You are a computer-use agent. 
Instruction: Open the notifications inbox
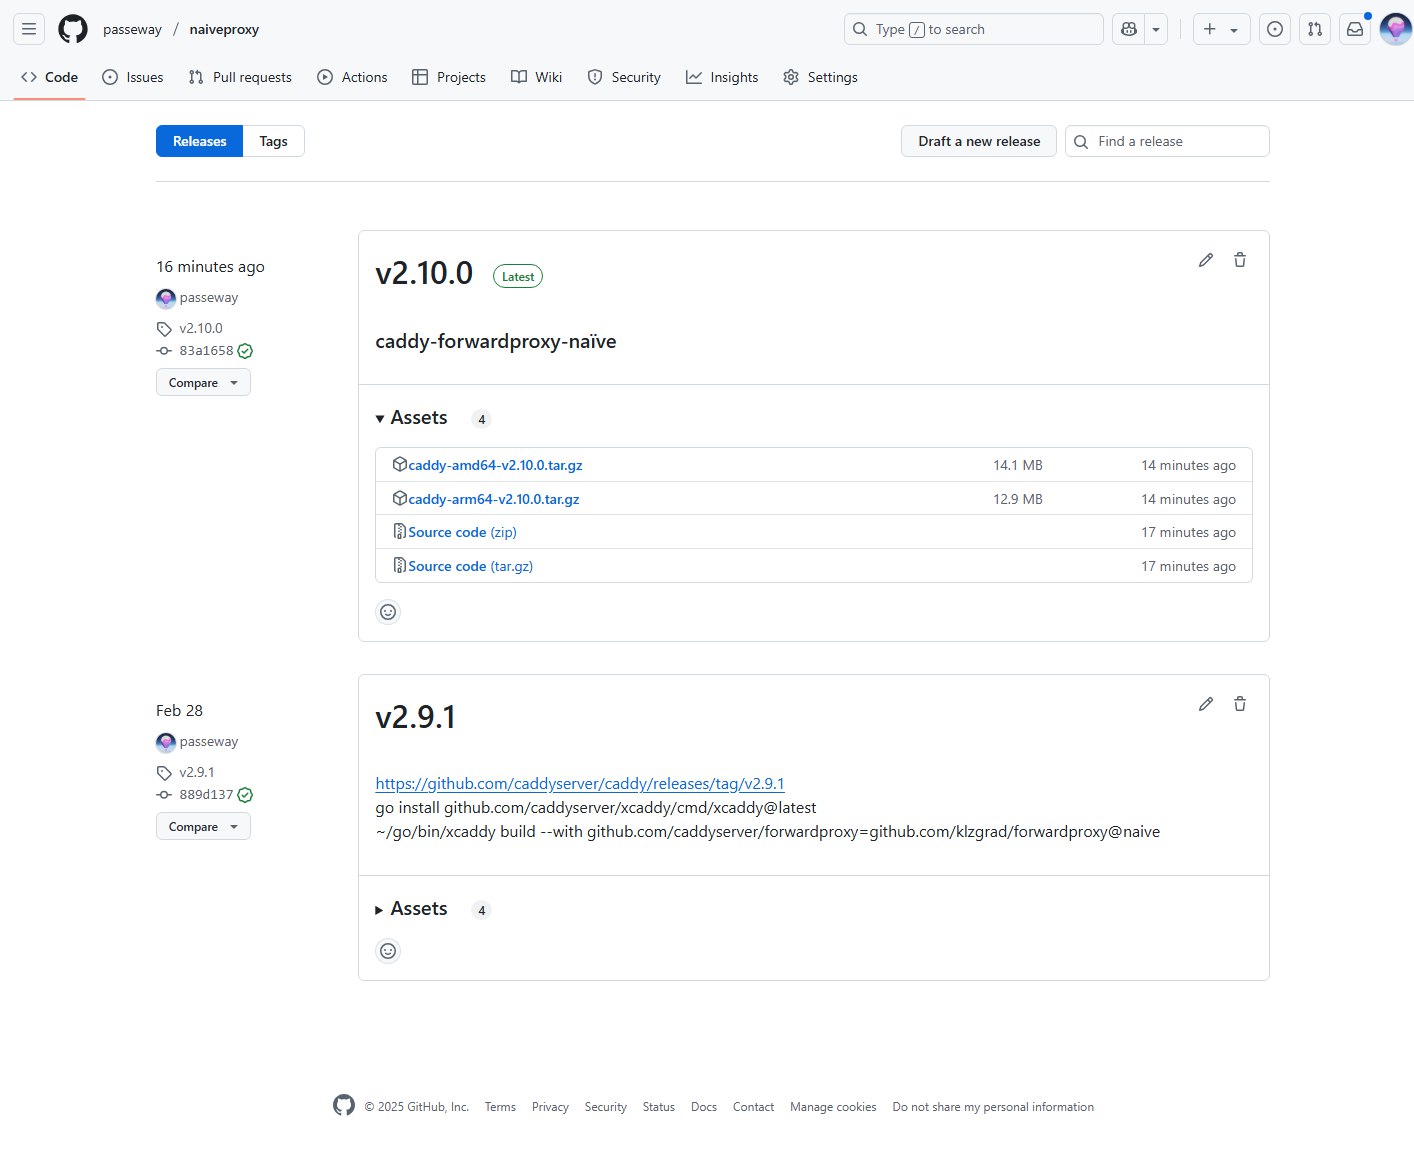pyautogui.click(x=1355, y=29)
